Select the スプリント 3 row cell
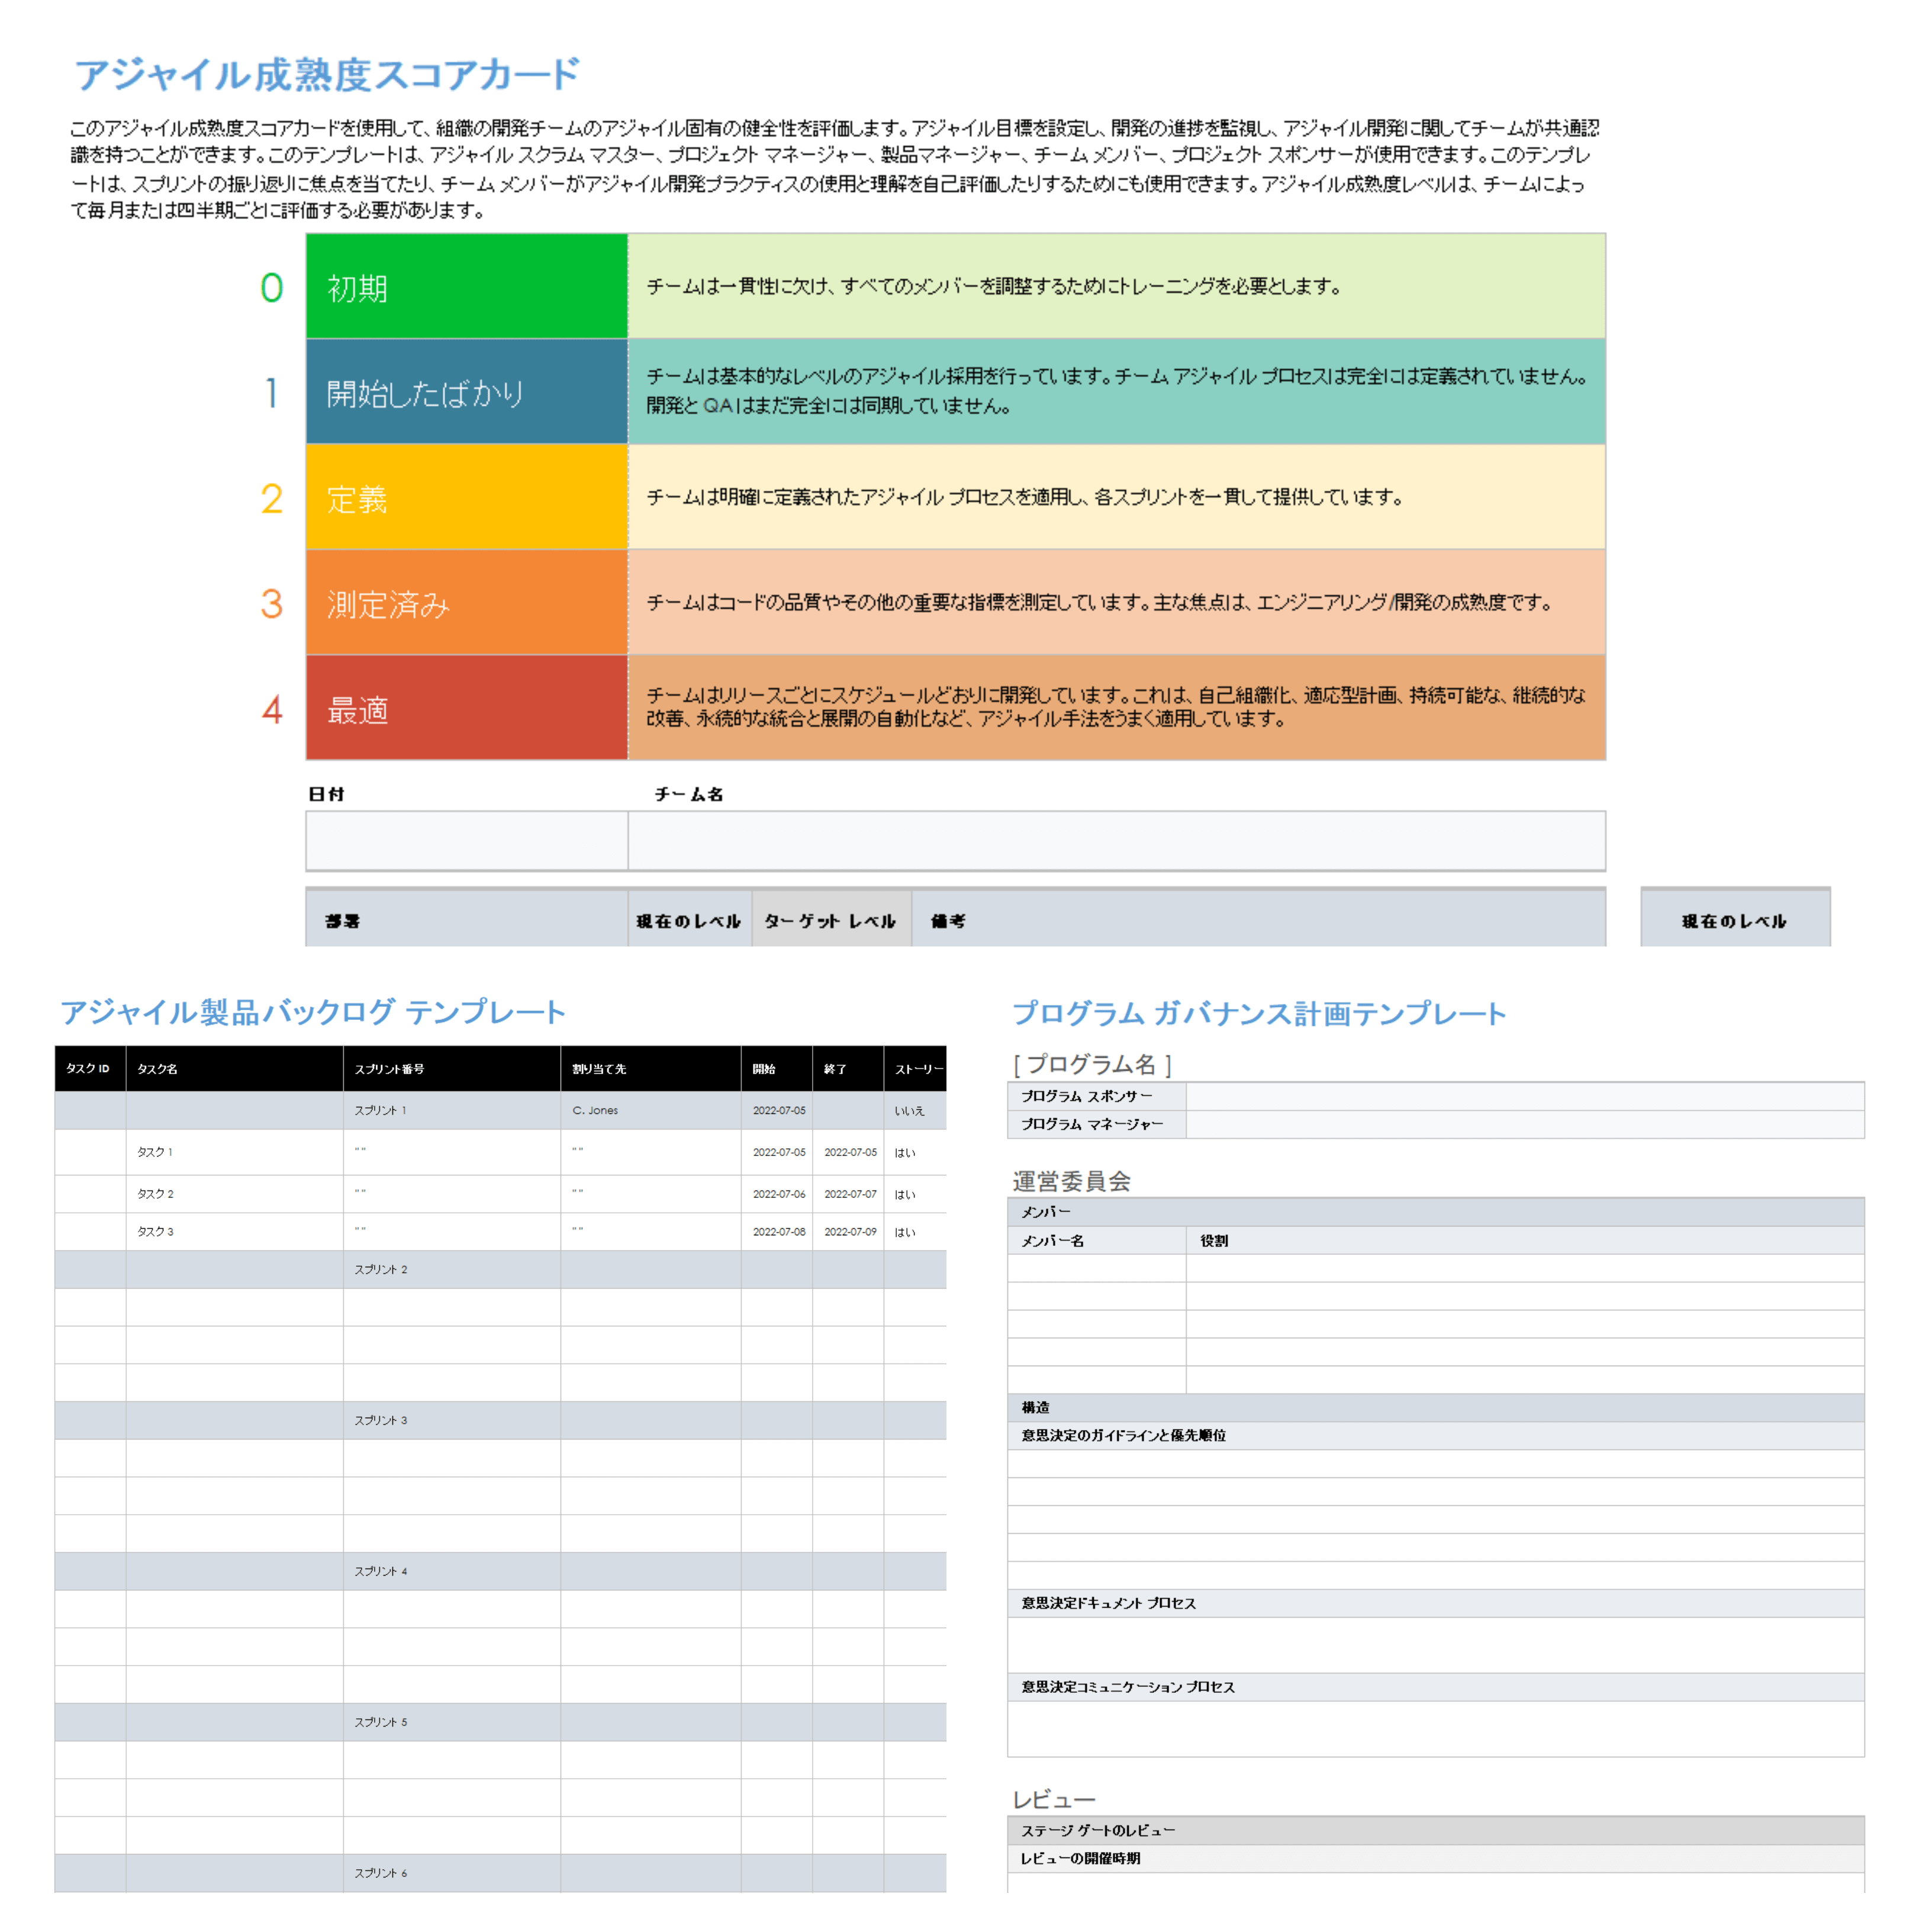 451,1420
